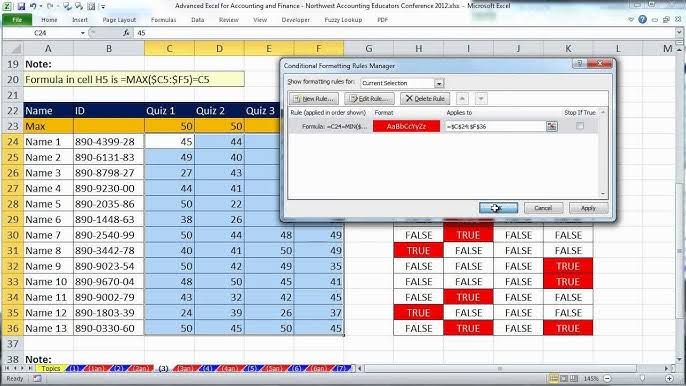Screen dimensions: 686x386
Task: Zoom out with minus button
Action: pyautogui.click(x=607, y=378)
